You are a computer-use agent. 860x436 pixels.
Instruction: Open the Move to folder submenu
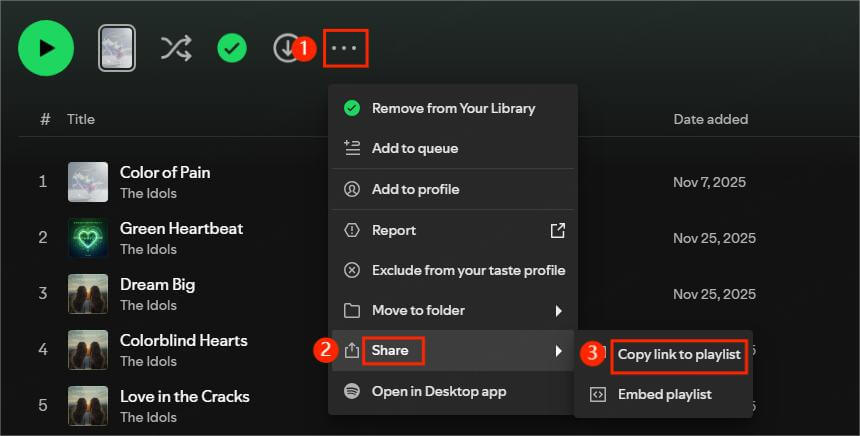(x=453, y=310)
